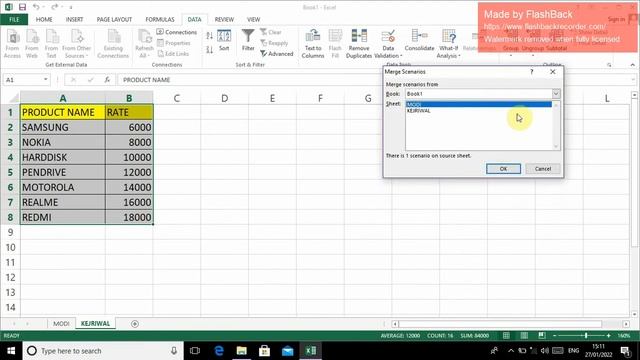This screenshot has height=360, width=640.
Task: Open the FILE tab
Action: coord(14,19)
